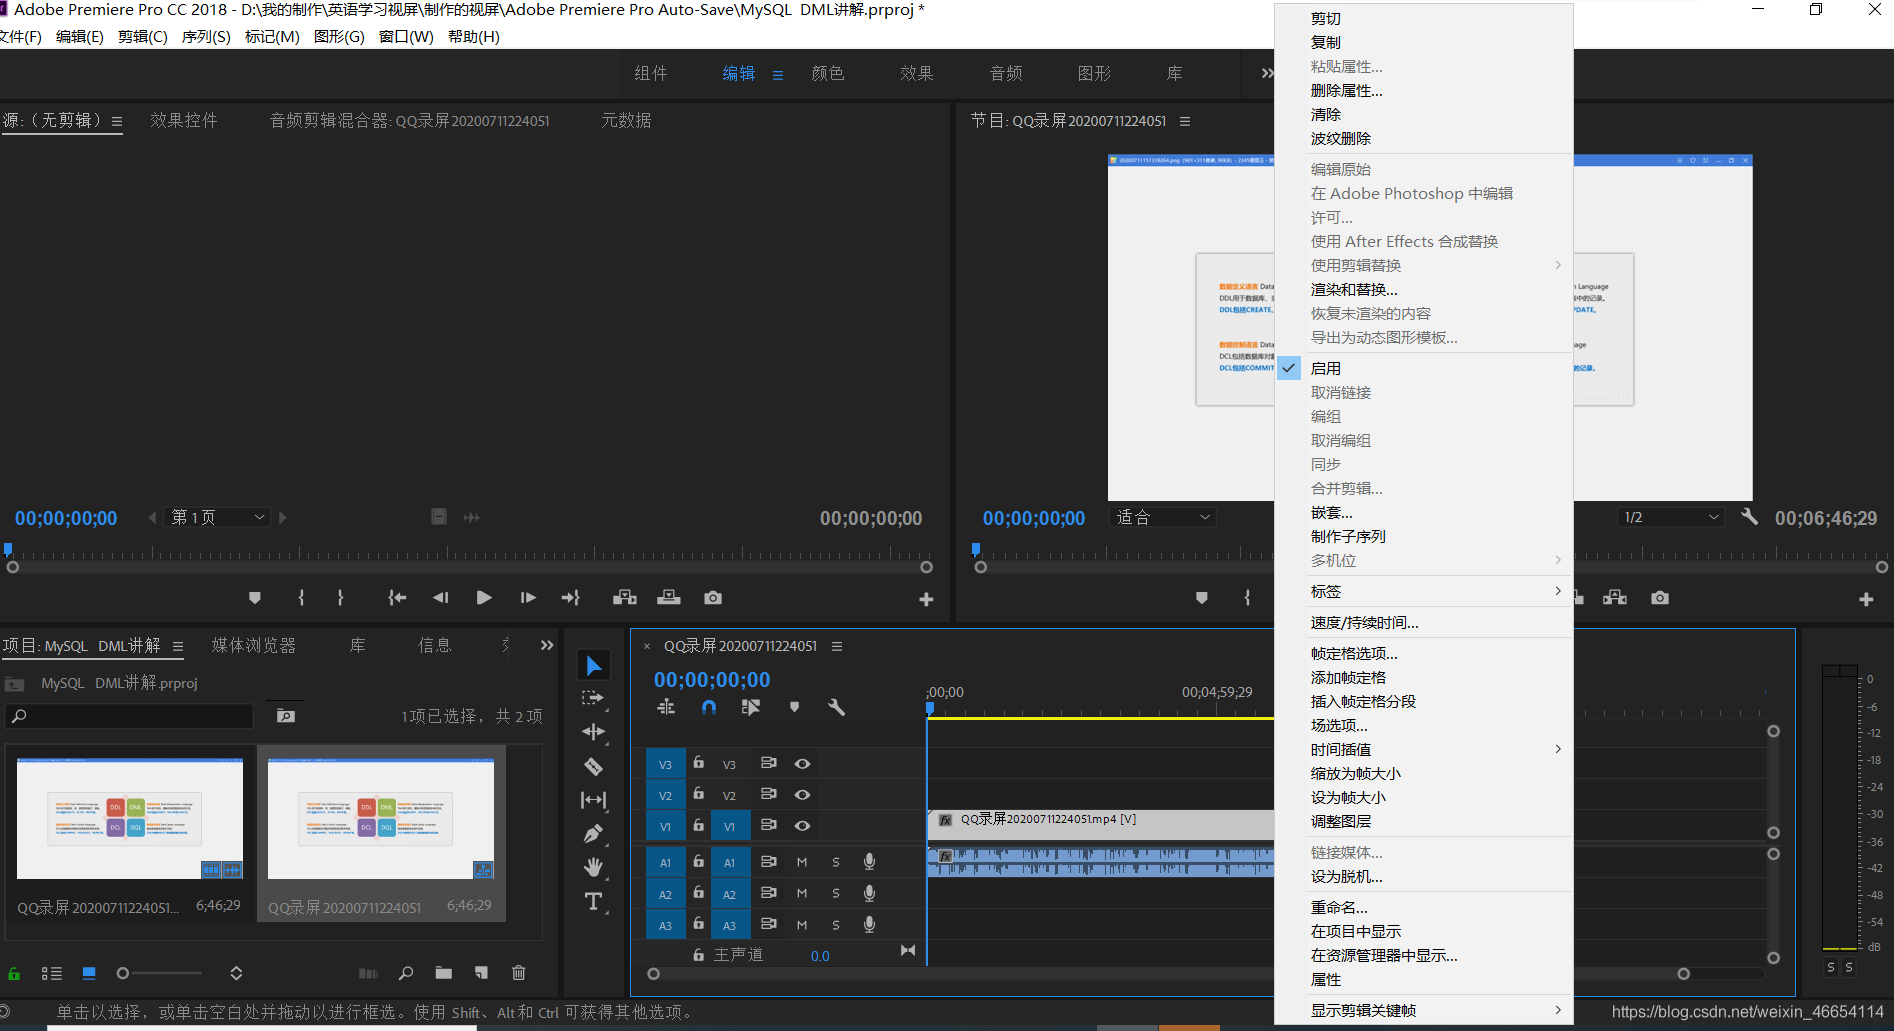Screen dimensions: 1894x1031
Task: Switch to 效果控件 tab
Action: point(184,120)
